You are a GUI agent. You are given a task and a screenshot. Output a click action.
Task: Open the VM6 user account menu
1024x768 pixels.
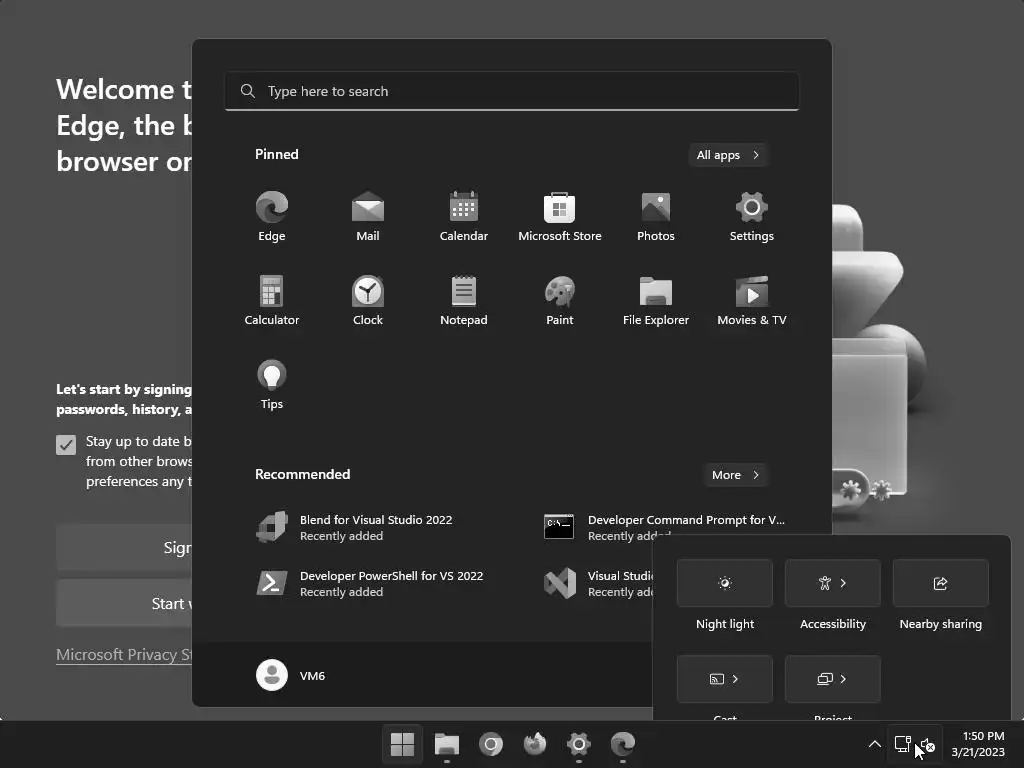[291, 675]
